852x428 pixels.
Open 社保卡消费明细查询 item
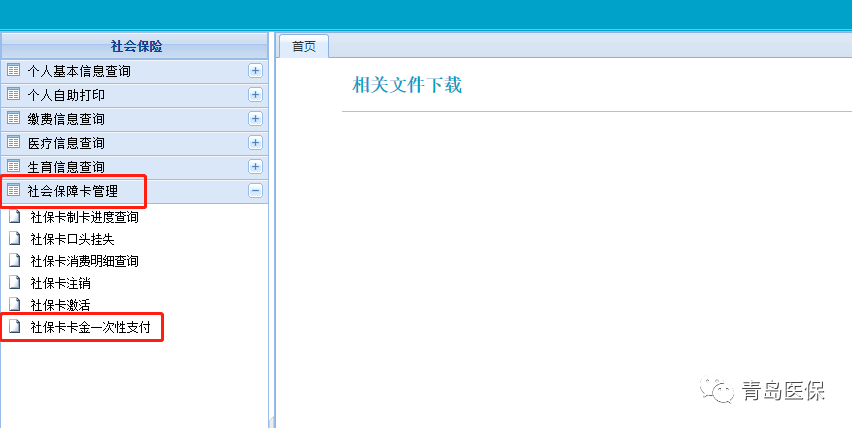click(x=84, y=260)
